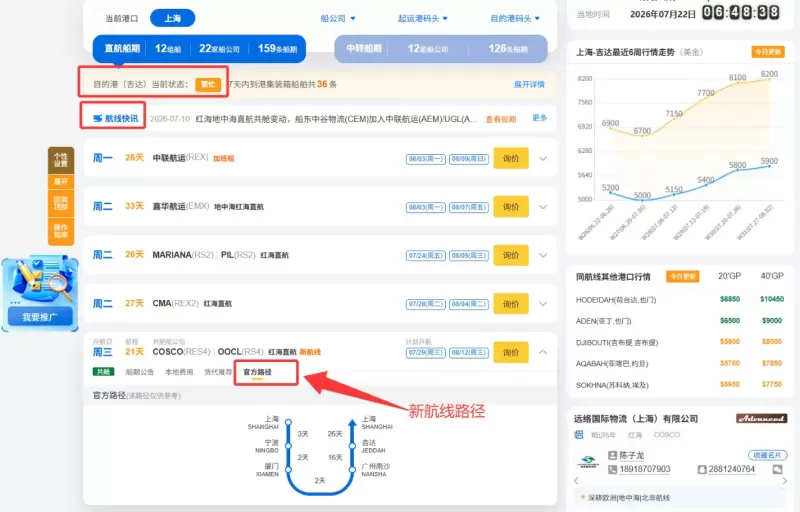Click the DJIBOUTI(吉布提,吉布提) port row
The width and height of the screenshot is (800, 512).
click(680, 342)
